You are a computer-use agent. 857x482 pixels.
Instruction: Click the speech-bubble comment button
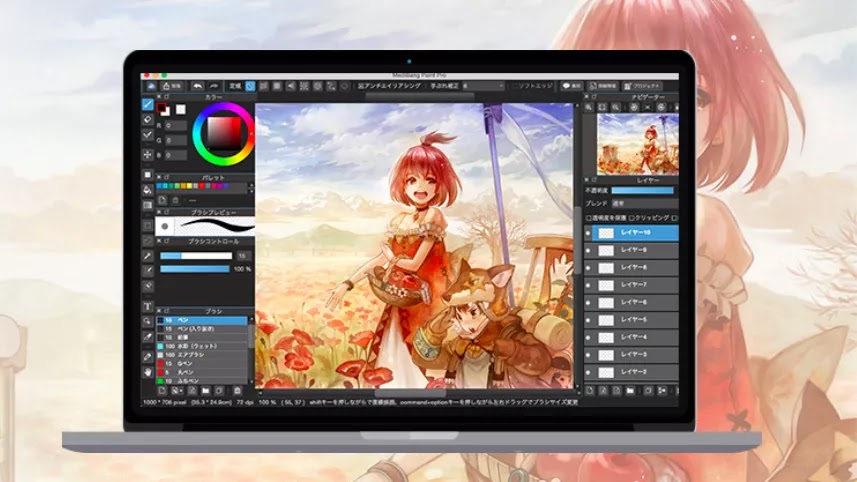pyautogui.click(x=572, y=86)
